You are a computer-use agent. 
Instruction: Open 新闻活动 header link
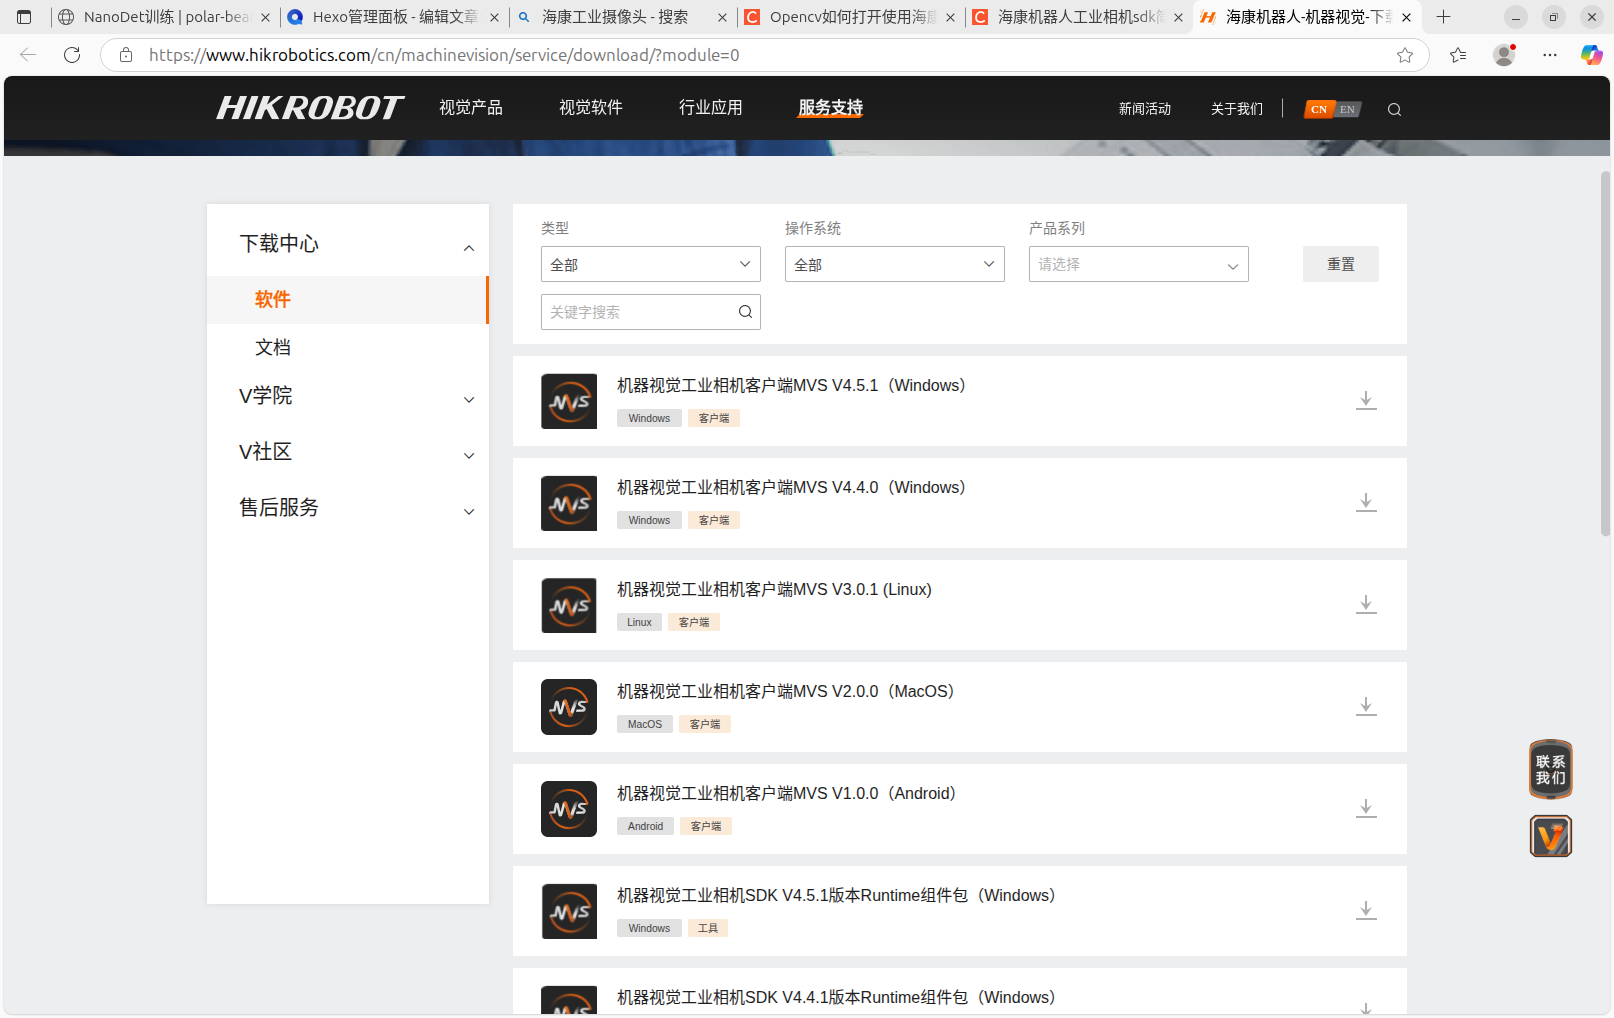1145,109
